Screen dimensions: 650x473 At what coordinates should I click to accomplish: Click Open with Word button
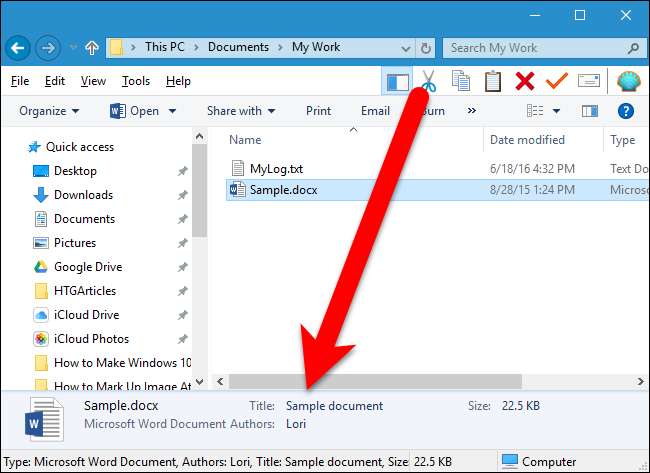(x=134, y=111)
